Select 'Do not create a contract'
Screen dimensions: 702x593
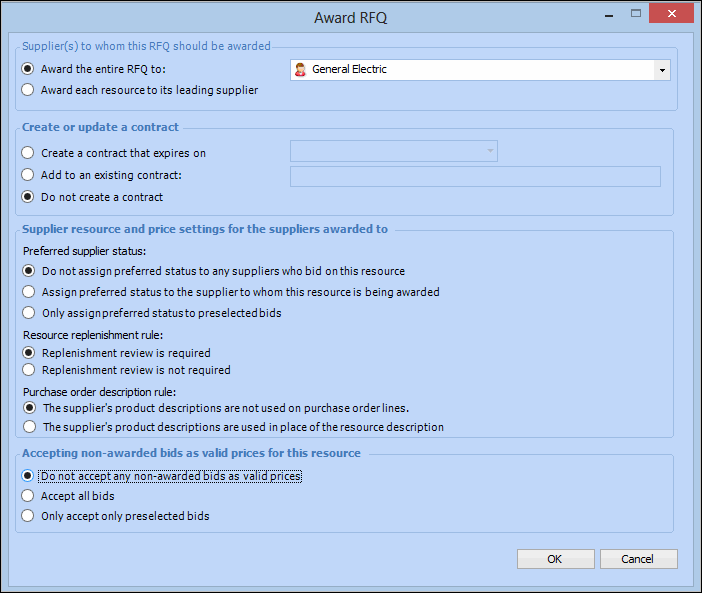point(28,197)
